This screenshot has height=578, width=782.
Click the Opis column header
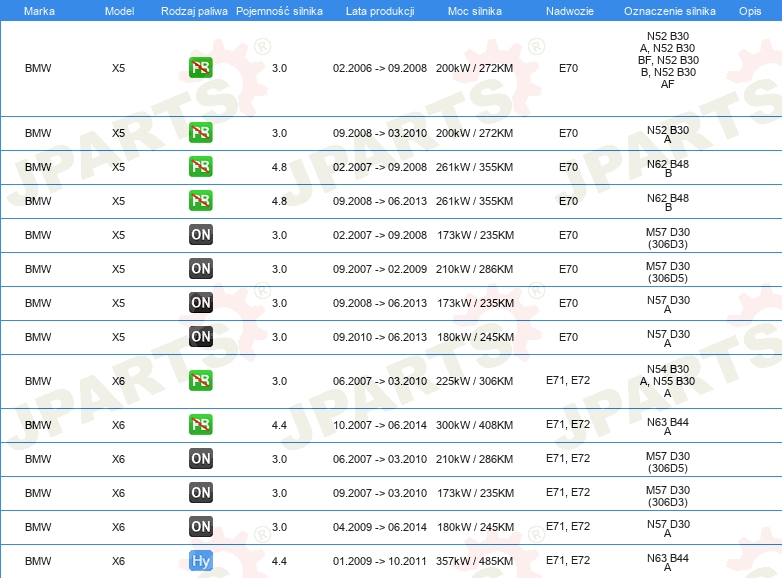pos(750,11)
